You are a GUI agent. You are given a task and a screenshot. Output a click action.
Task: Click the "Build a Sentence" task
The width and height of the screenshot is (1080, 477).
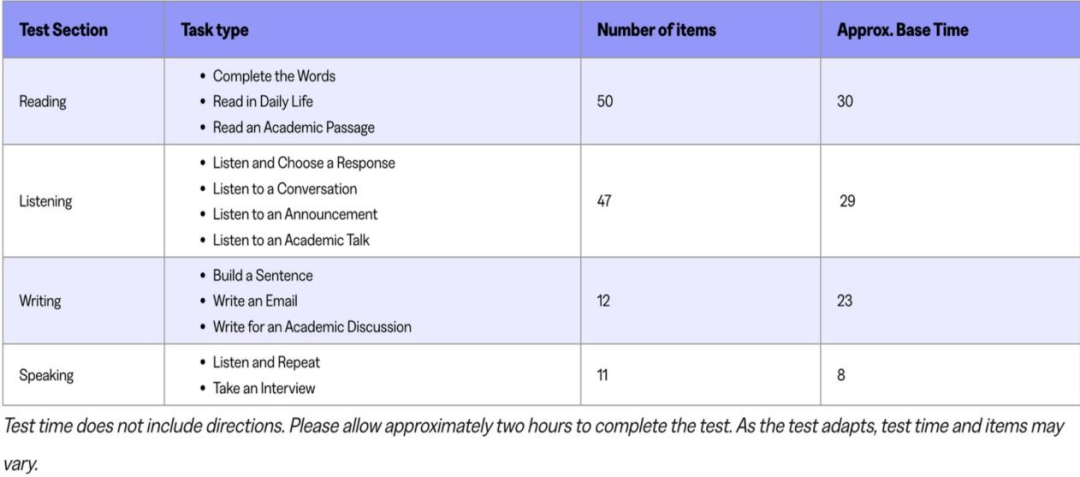262,275
